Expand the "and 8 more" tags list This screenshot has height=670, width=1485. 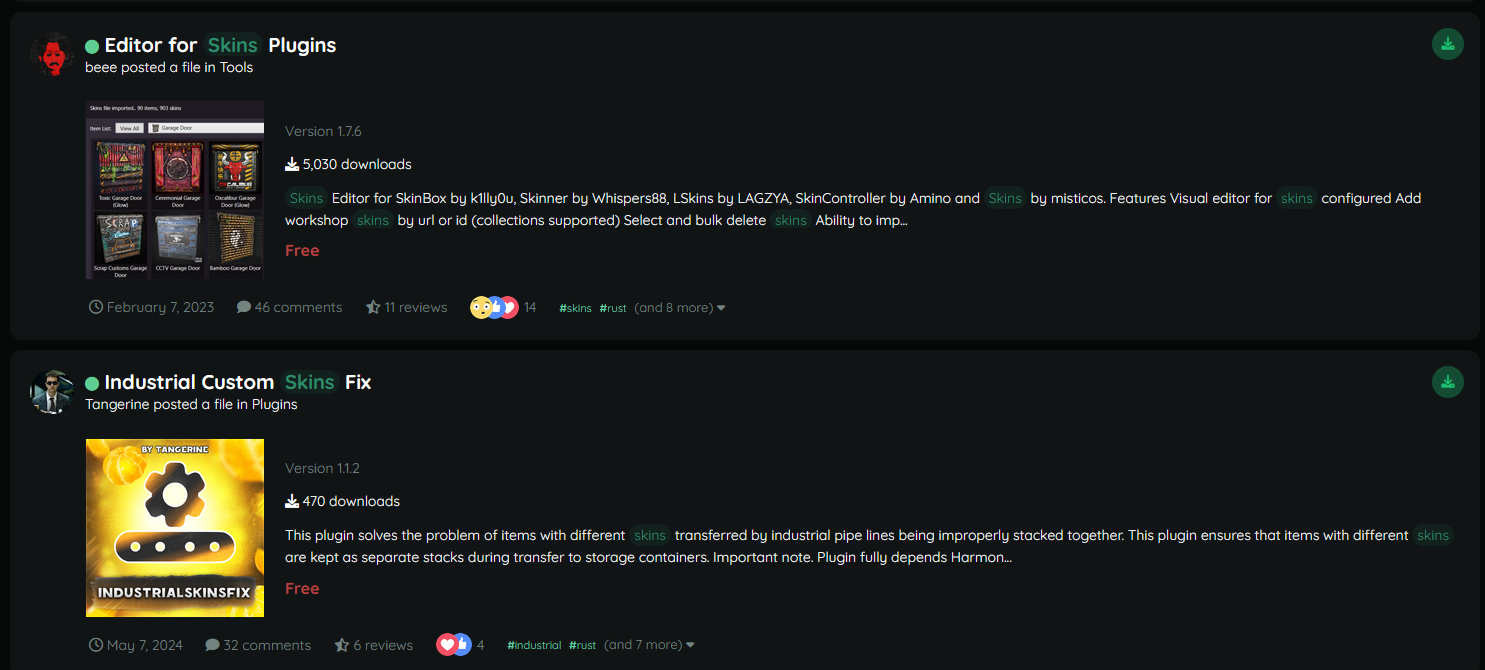point(680,307)
